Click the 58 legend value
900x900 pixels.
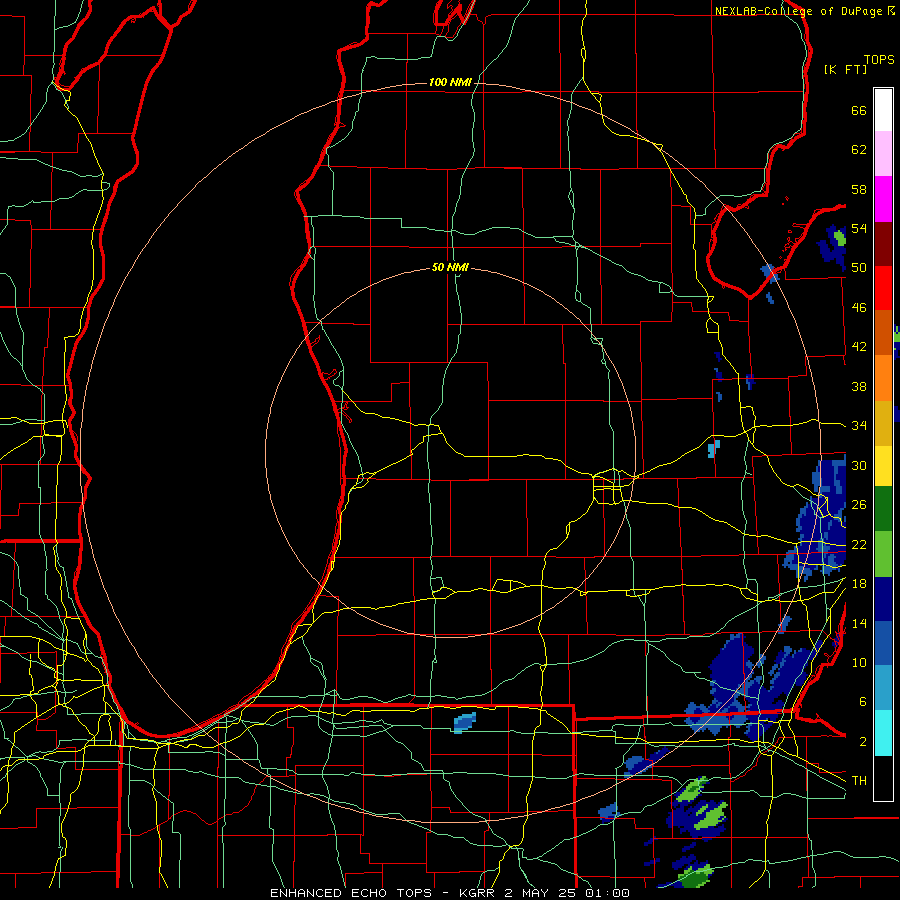859,189
